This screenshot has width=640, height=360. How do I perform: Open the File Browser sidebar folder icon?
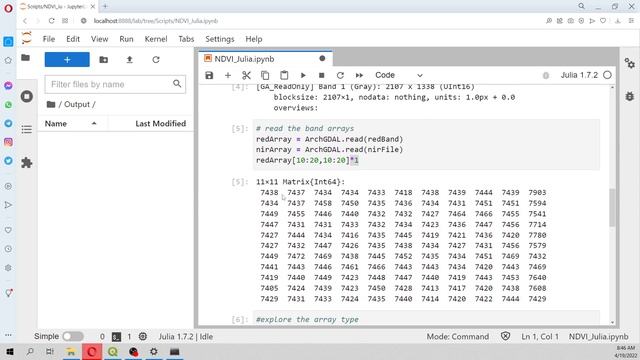25,58
